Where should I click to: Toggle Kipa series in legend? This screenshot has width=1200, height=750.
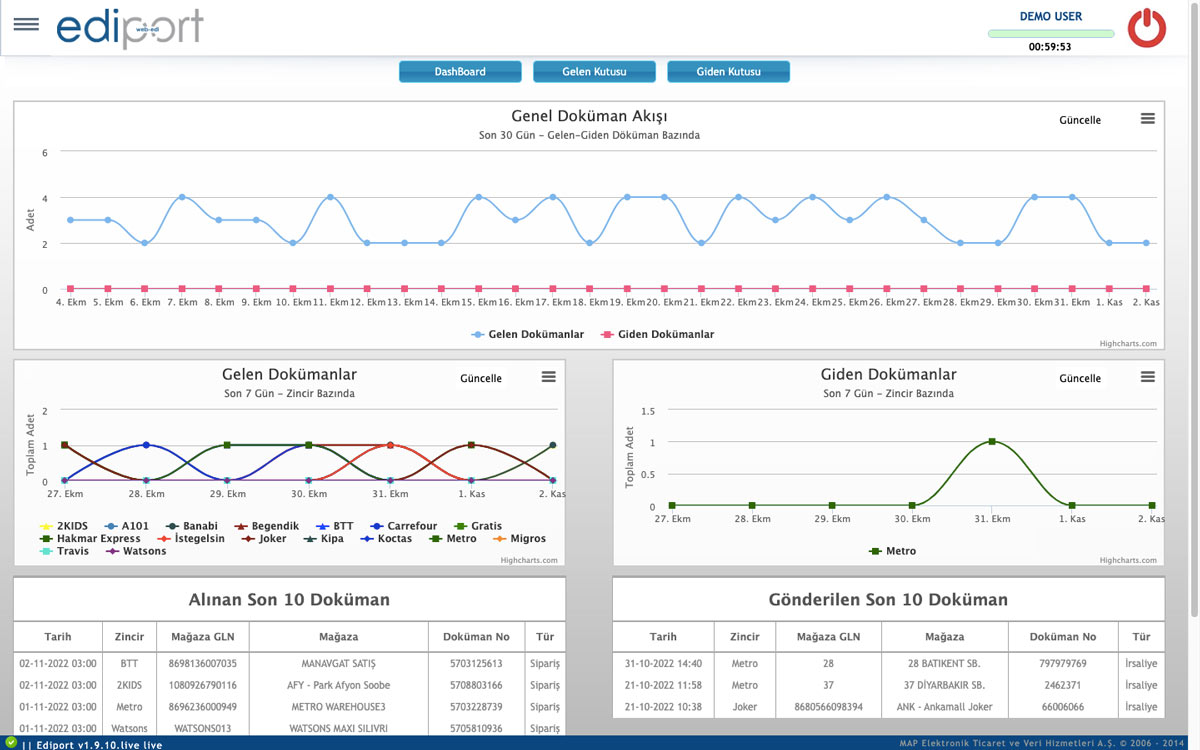click(x=323, y=539)
